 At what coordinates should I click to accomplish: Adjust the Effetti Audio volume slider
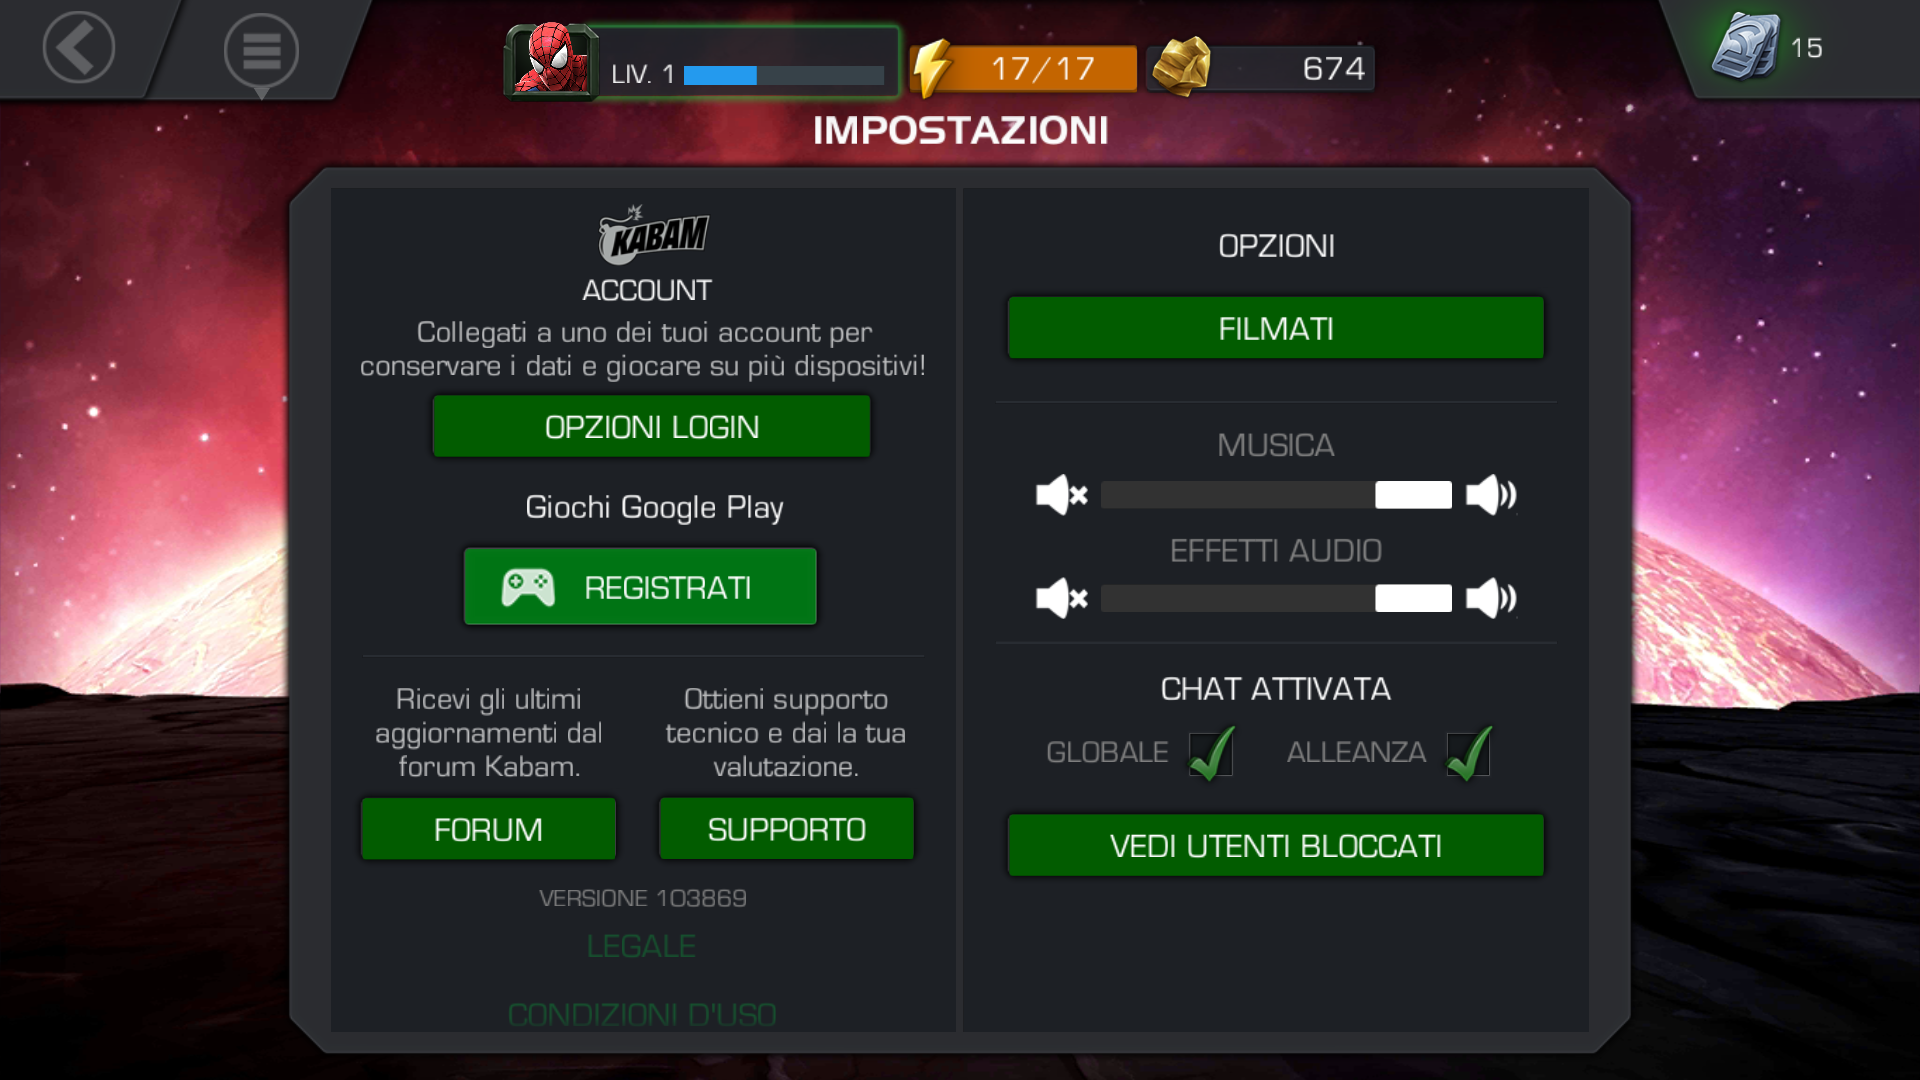point(1276,598)
